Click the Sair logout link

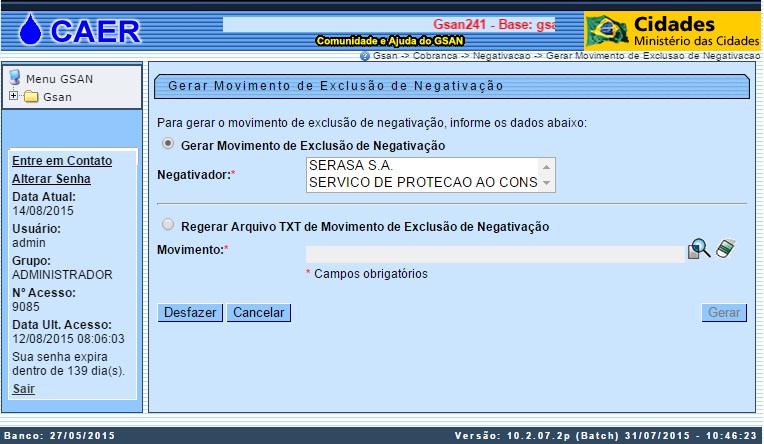[23, 389]
